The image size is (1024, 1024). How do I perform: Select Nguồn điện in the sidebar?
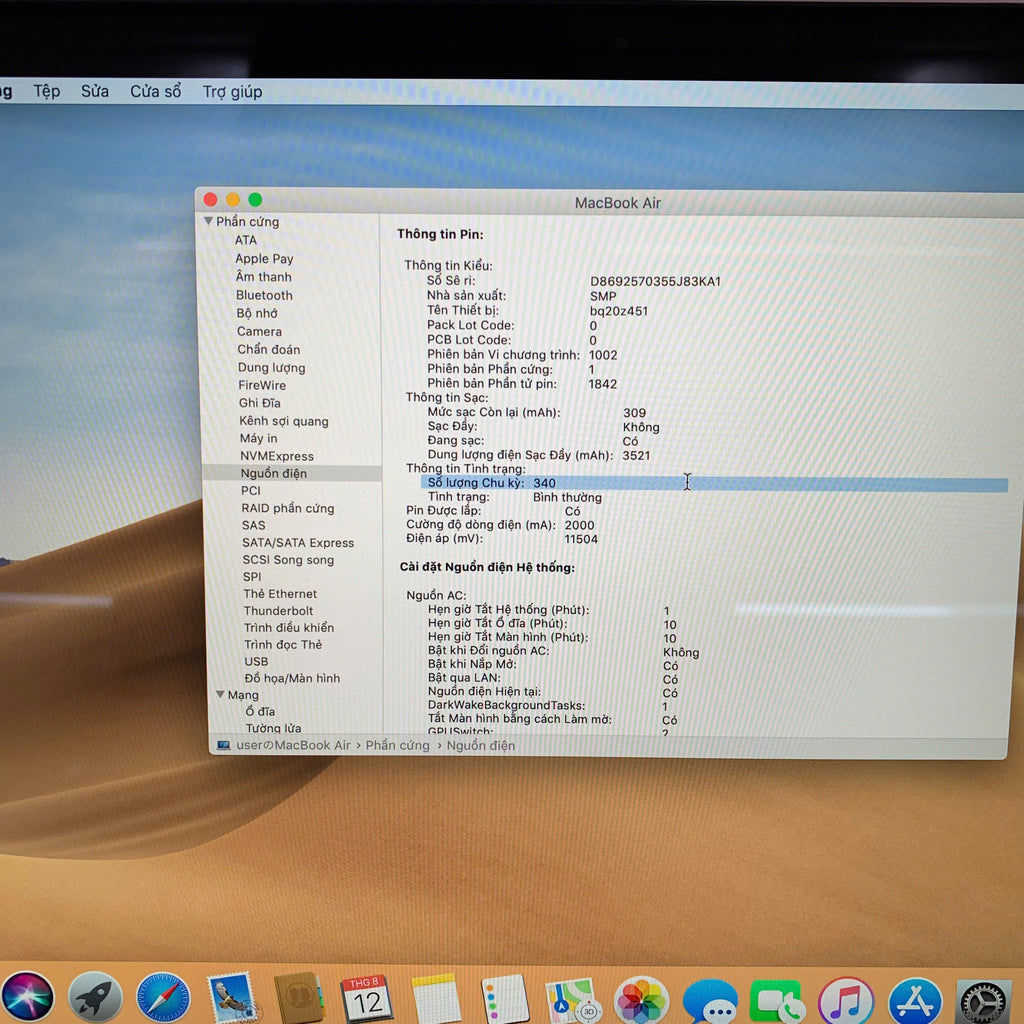tap(292, 473)
